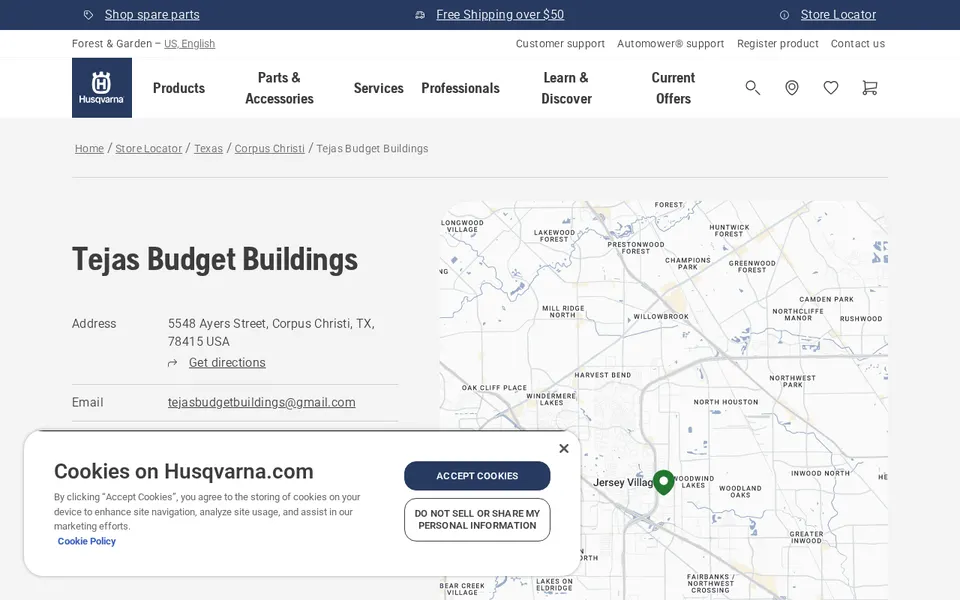Click the Willowbrook map label
The height and width of the screenshot is (600, 960).
tap(661, 317)
